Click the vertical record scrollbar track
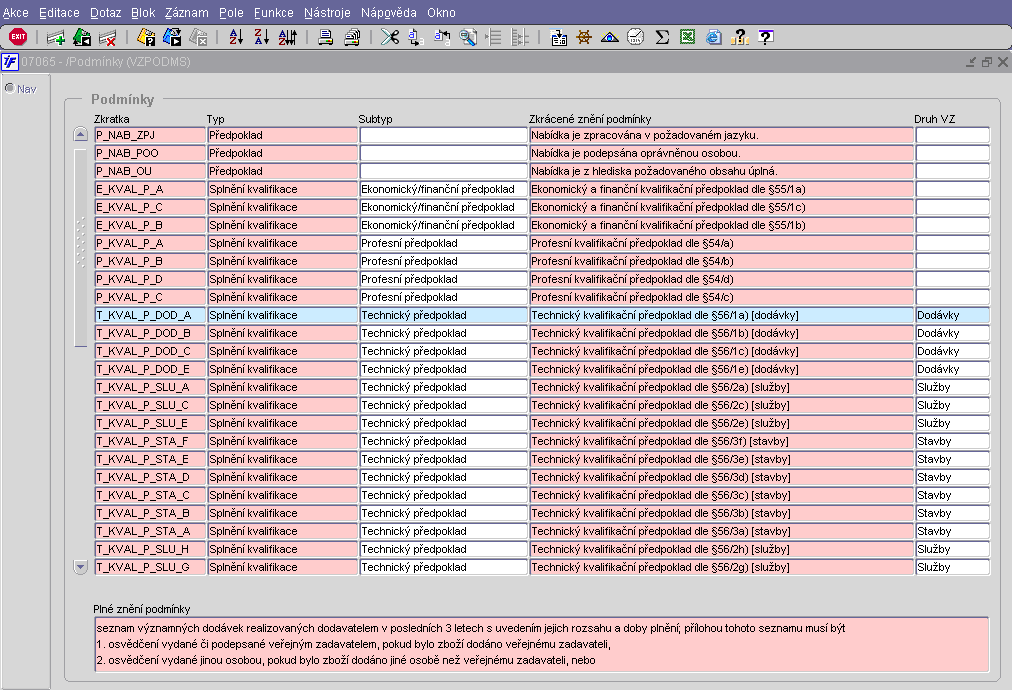The image size is (1012, 690). coord(81,249)
